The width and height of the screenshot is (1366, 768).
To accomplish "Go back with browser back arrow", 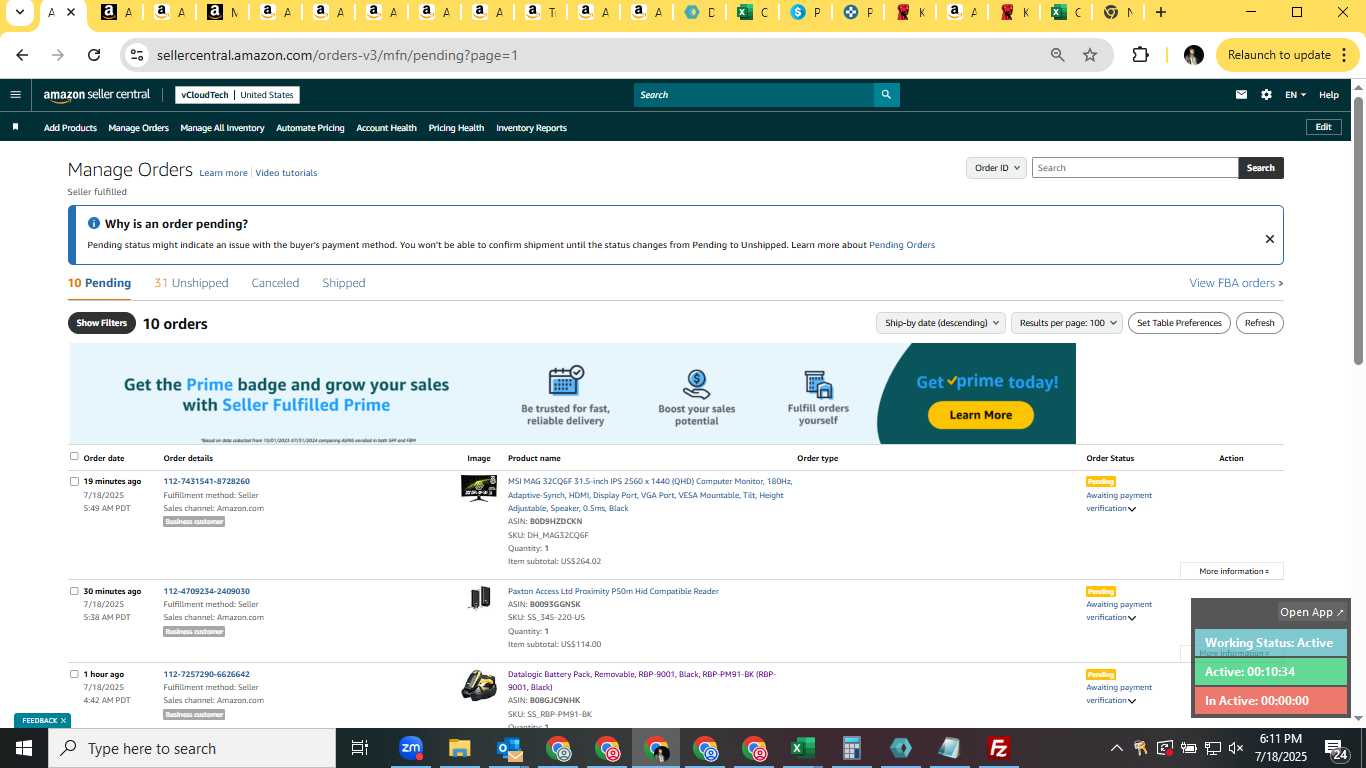I will click(22, 55).
